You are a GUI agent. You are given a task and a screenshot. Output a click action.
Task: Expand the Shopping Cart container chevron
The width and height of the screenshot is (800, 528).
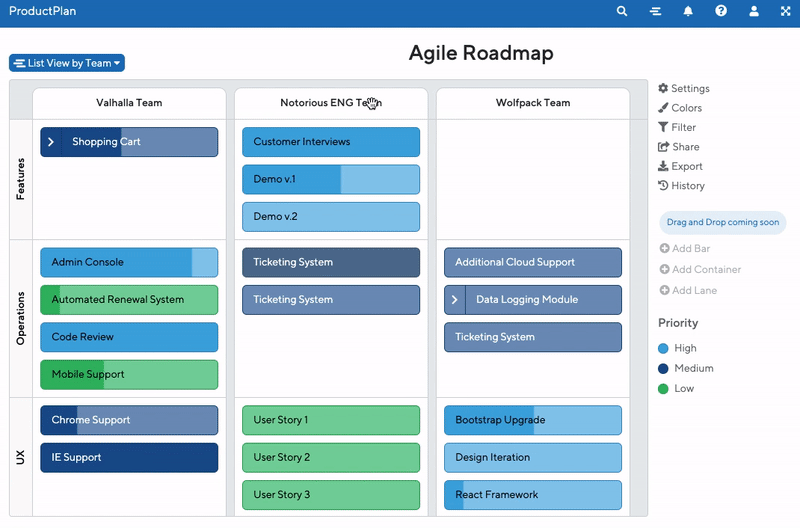pos(51,142)
